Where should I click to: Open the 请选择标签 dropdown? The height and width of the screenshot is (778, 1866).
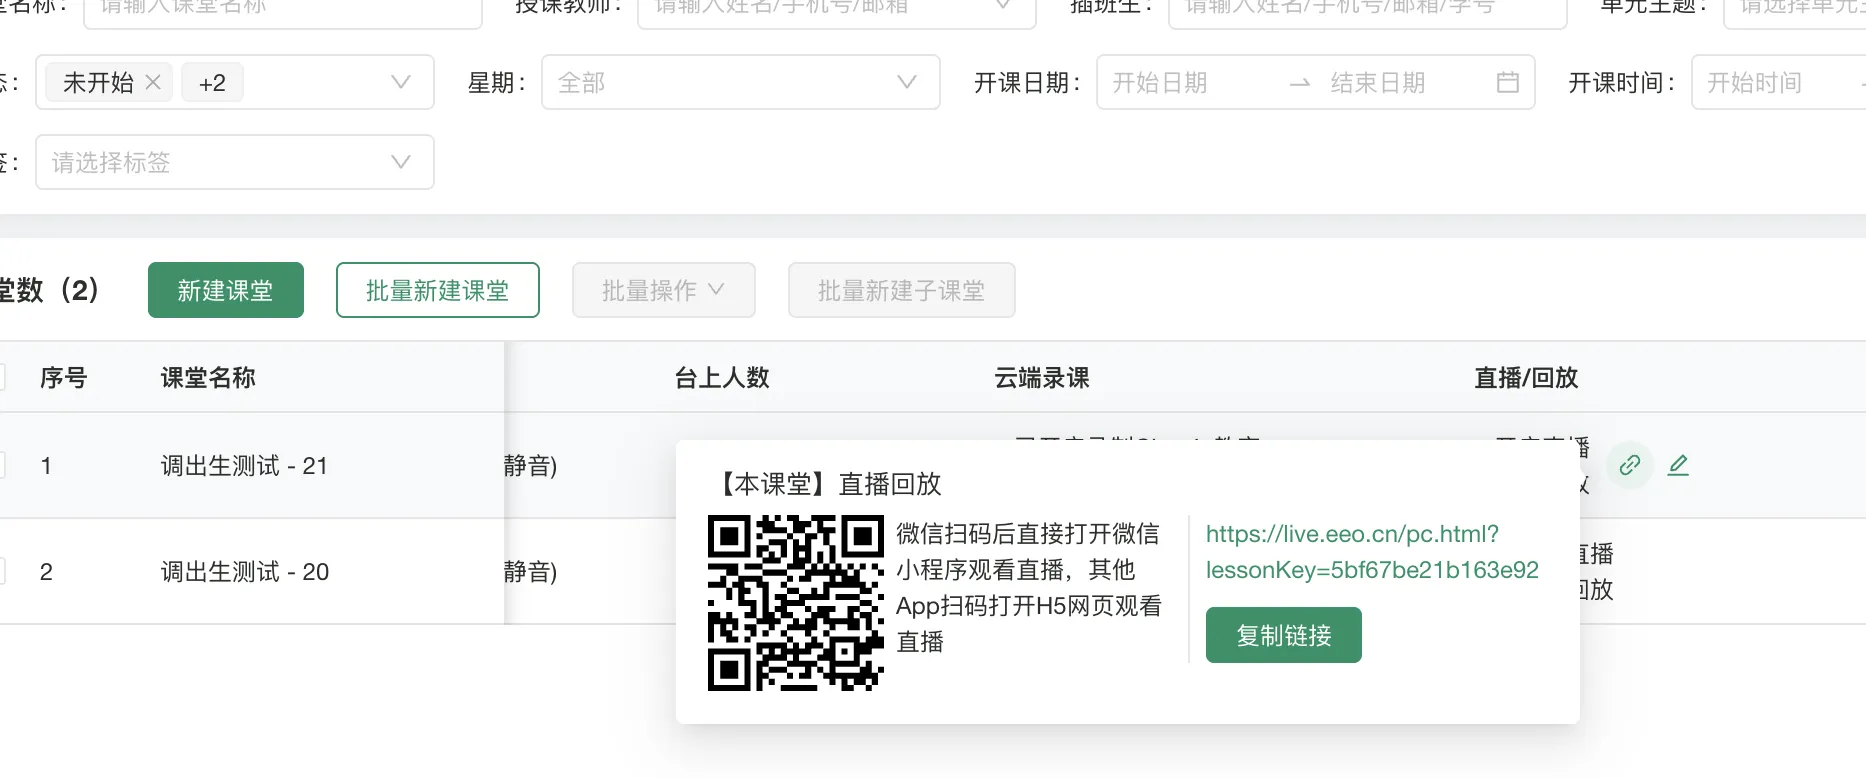tap(235, 162)
